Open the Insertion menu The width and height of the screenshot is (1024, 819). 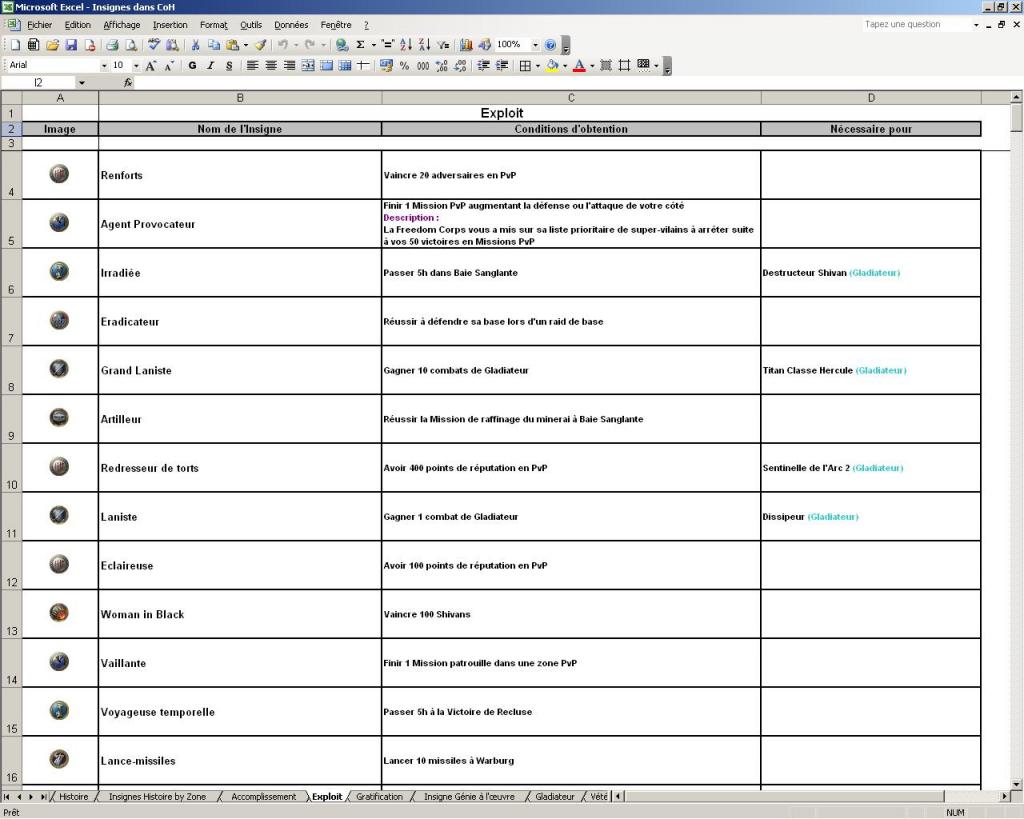170,25
